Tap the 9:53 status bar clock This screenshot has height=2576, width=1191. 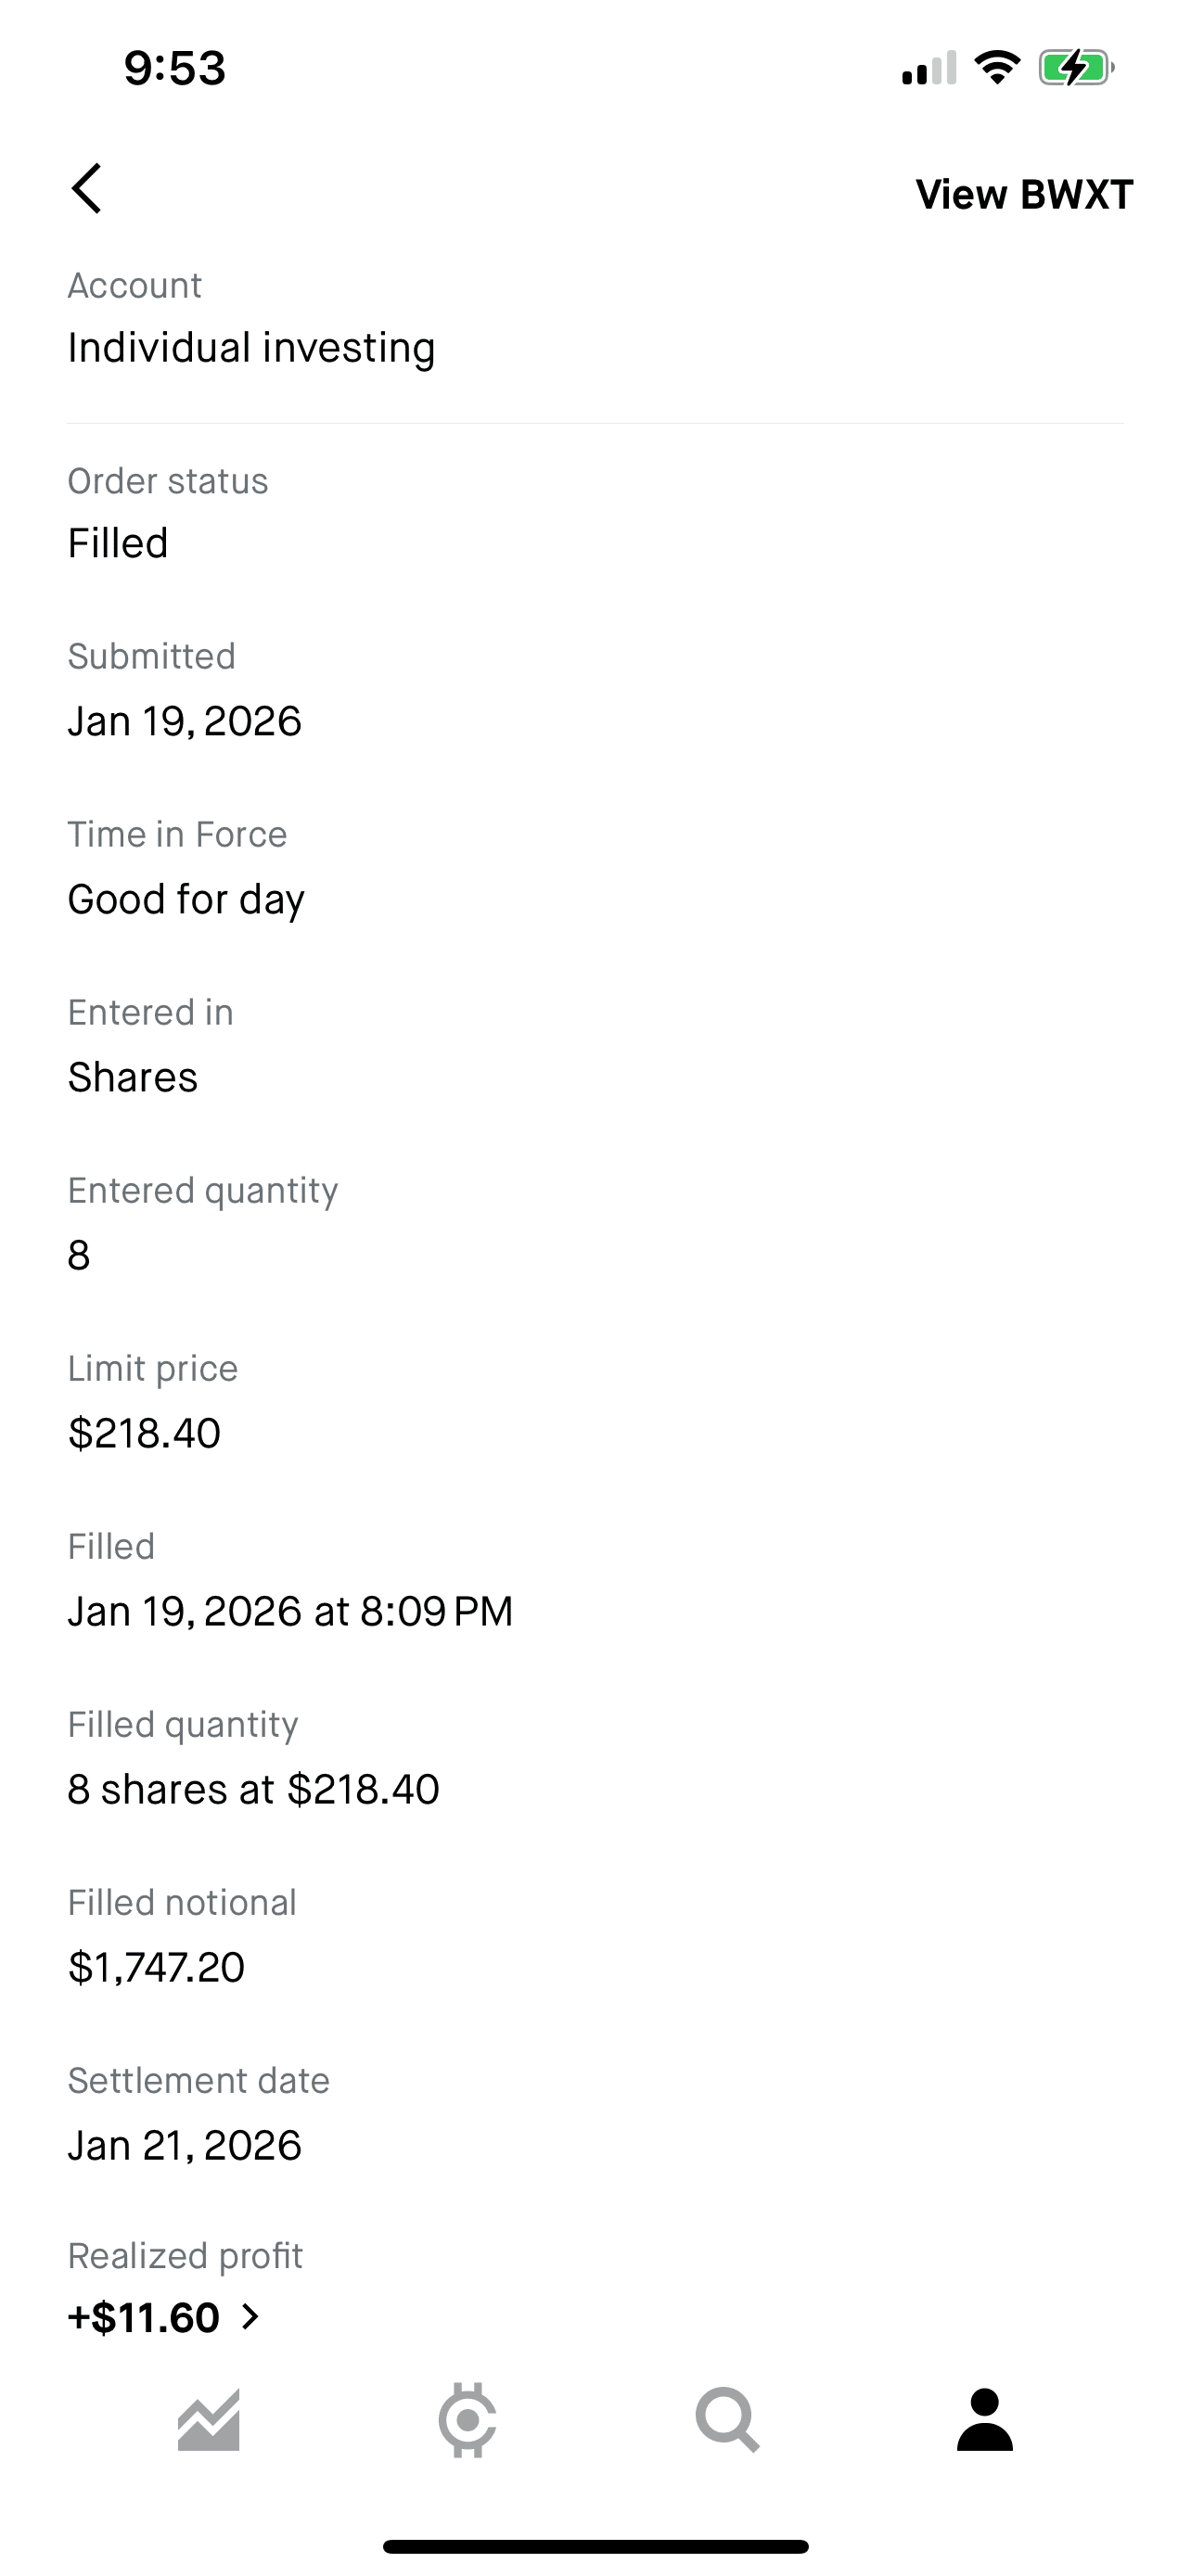coord(175,68)
